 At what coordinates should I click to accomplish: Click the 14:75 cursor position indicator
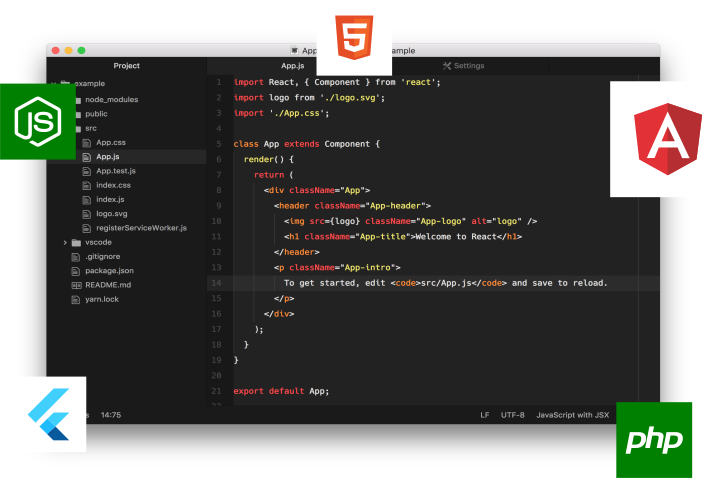[110, 414]
